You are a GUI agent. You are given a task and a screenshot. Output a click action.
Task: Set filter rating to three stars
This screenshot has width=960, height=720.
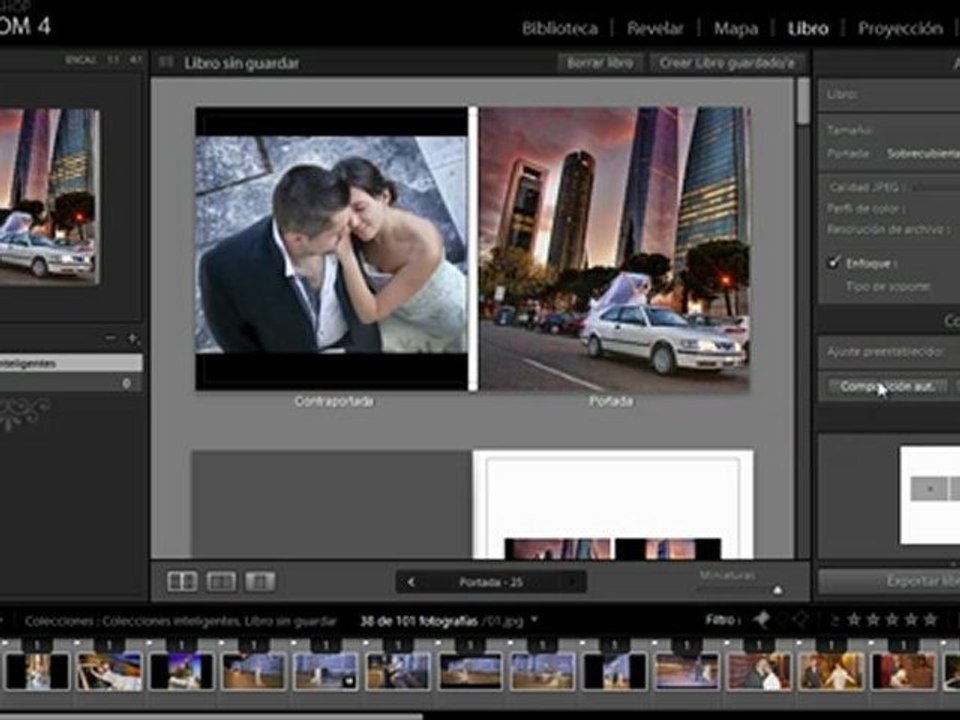[x=892, y=620]
